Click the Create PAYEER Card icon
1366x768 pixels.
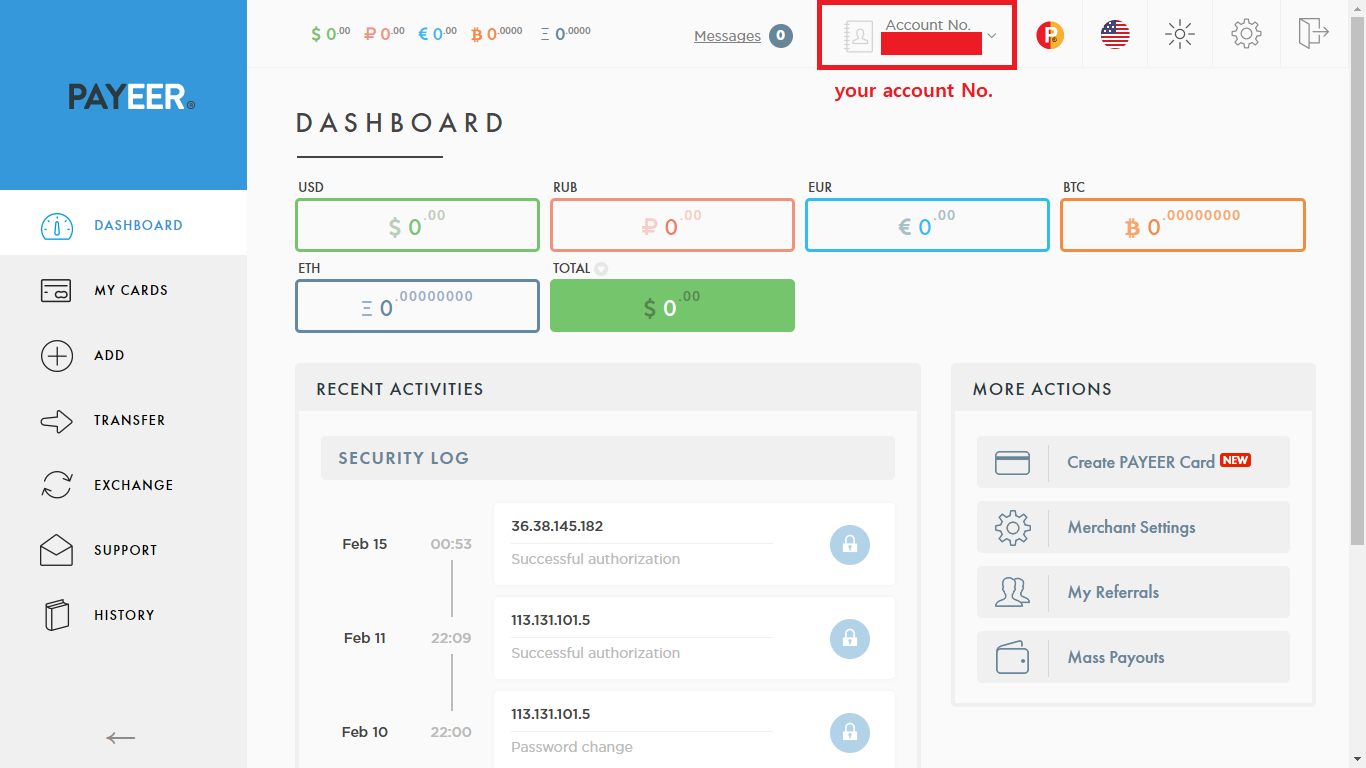[x=1012, y=463]
